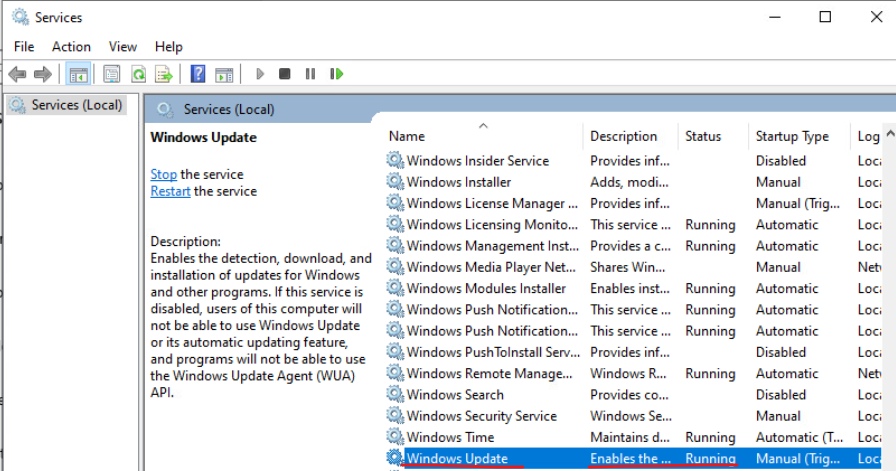Click the Pause Service icon
This screenshot has width=896, height=471.
[x=310, y=74]
